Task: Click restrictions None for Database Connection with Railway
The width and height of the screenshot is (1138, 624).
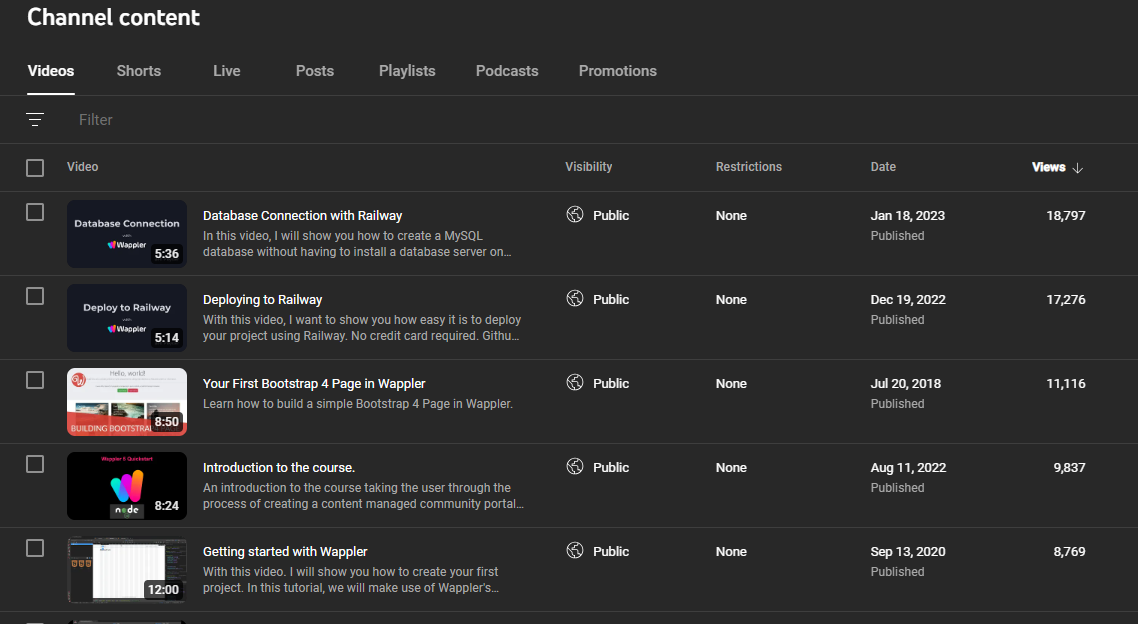Action: (x=731, y=215)
